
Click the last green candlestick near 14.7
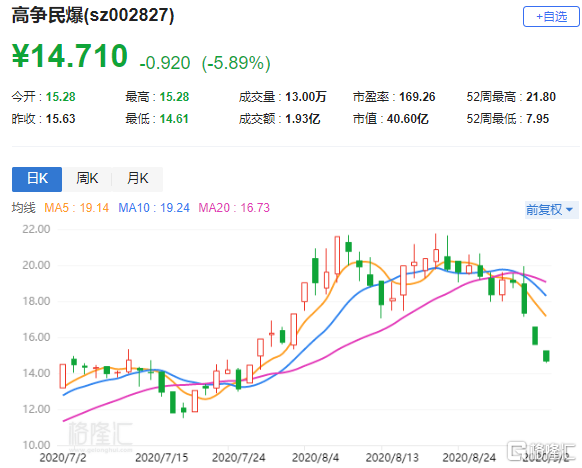546,356
